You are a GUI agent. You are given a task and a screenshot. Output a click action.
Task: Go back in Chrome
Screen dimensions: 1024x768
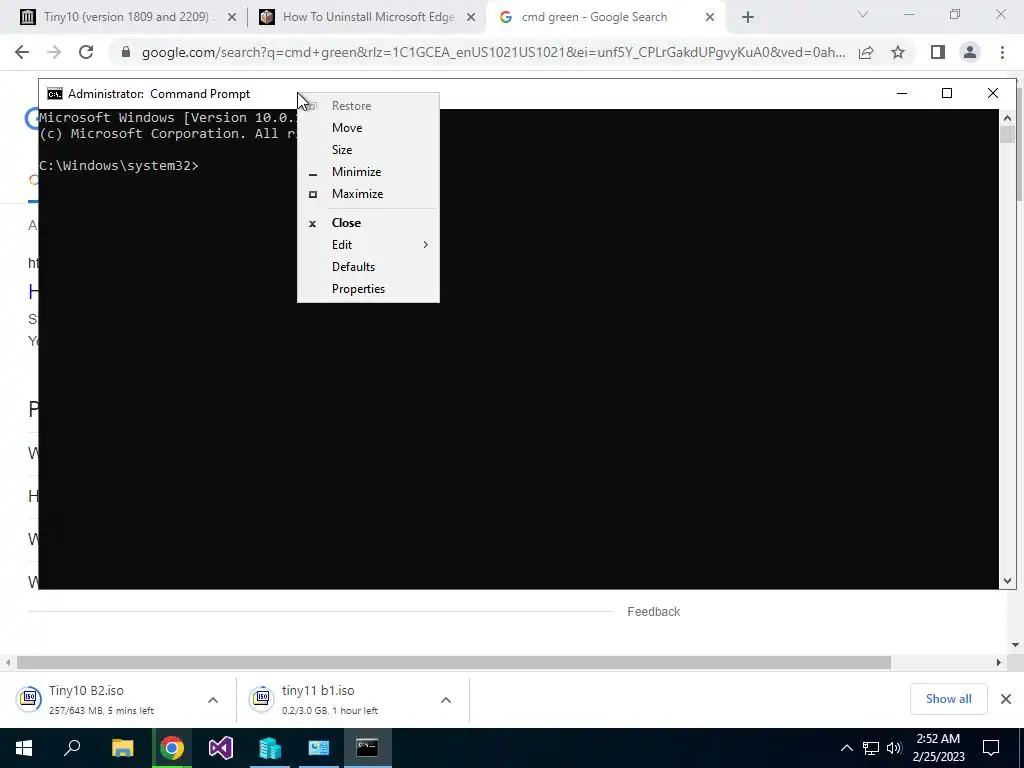(22, 52)
